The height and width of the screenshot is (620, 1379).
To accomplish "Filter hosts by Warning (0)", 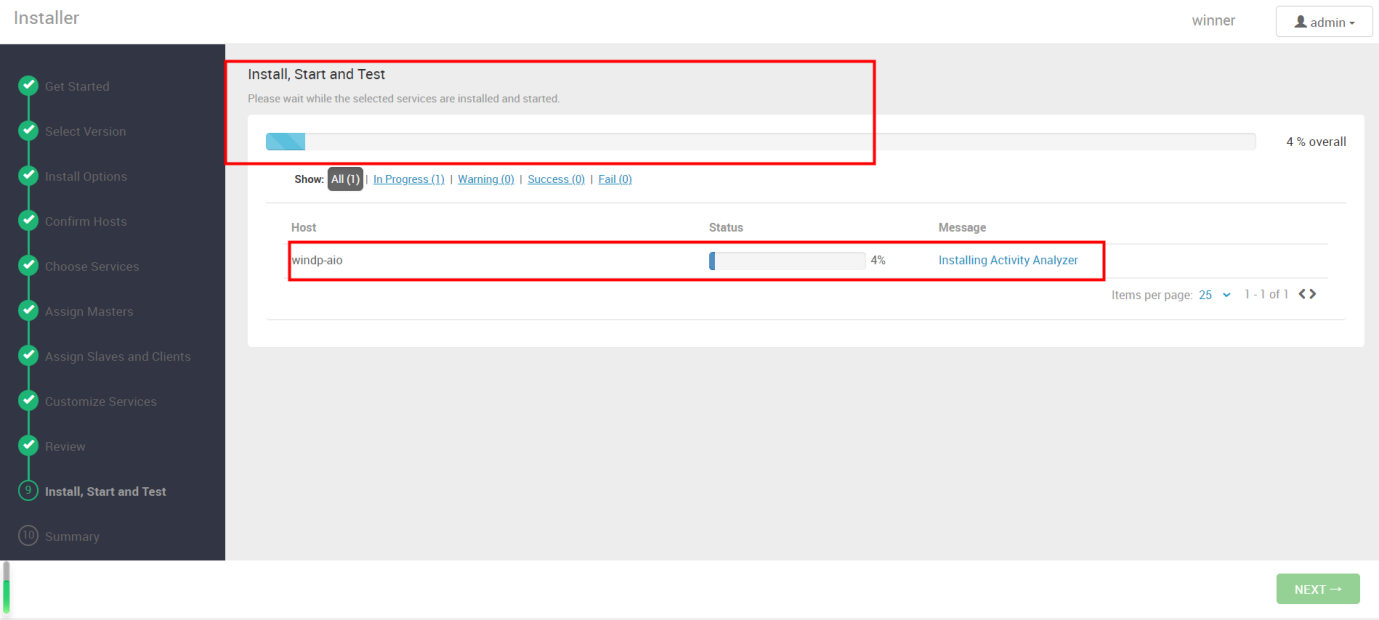I will [x=486, y=179].
